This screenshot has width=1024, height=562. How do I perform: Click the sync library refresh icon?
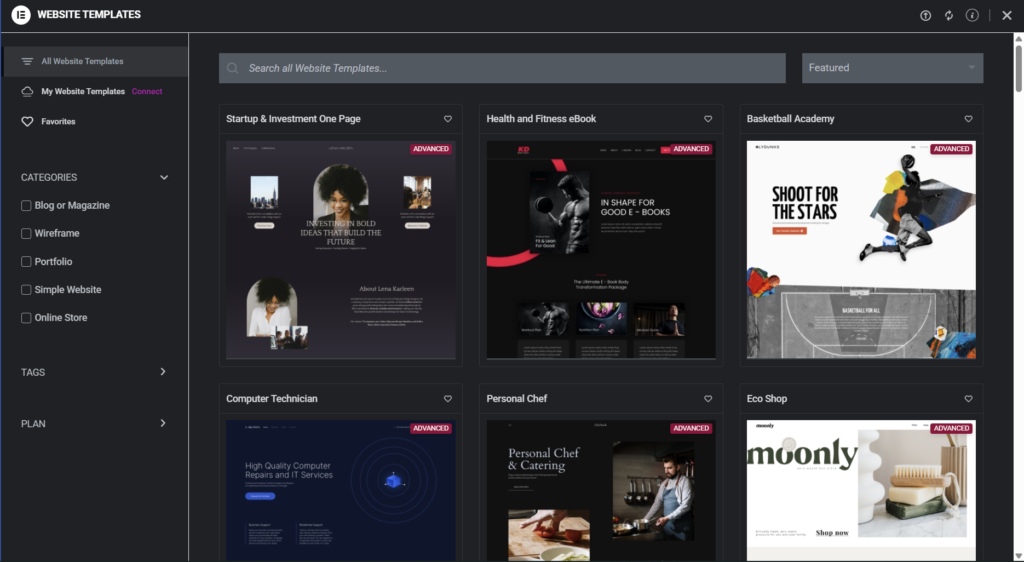point(949,15)
